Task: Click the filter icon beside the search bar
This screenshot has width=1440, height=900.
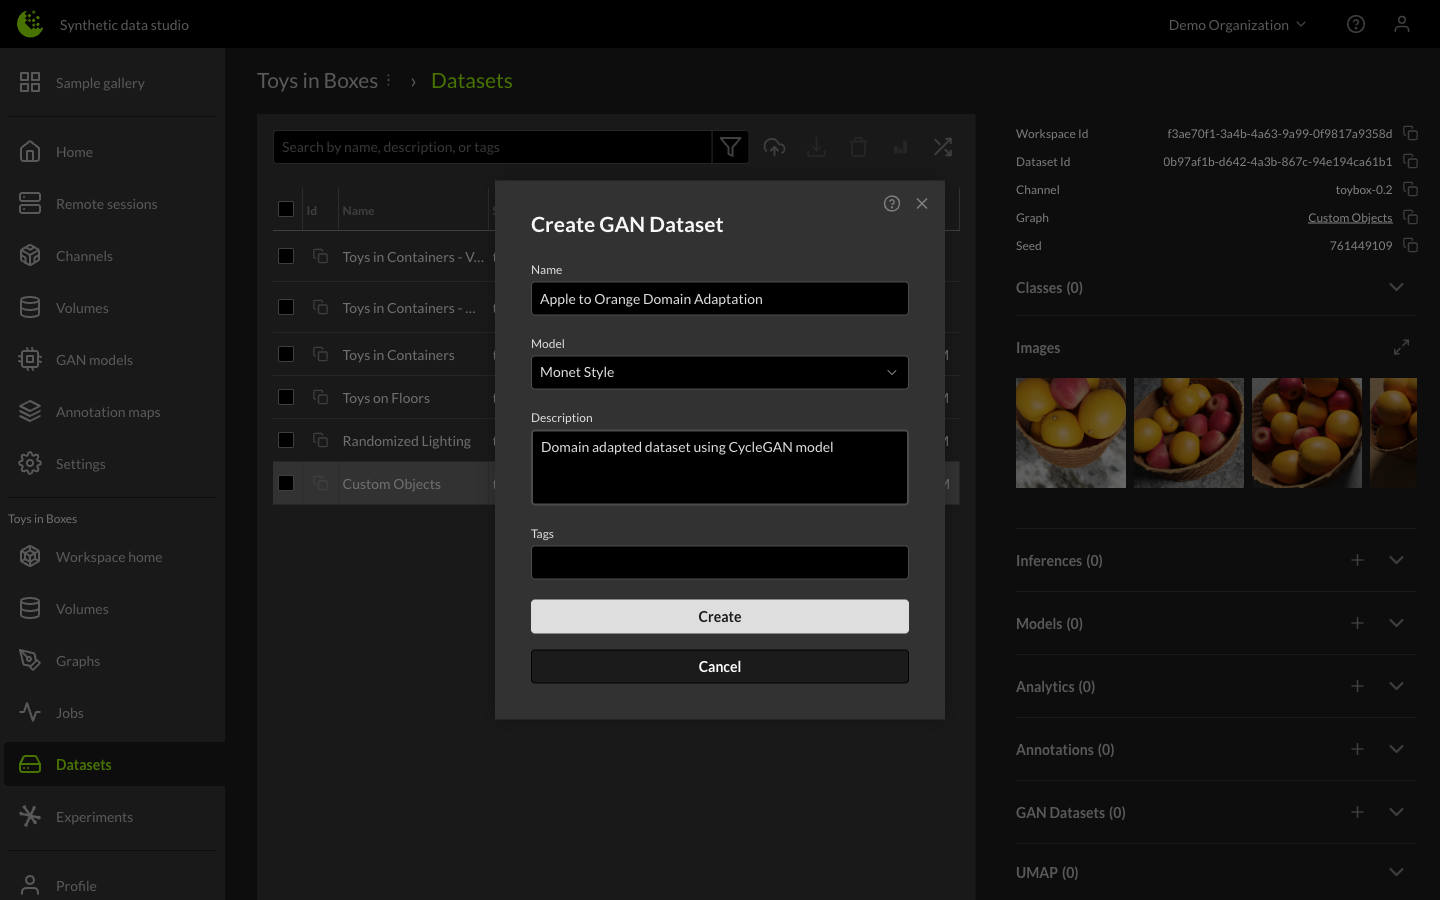Action: click(x=730, y=146)
